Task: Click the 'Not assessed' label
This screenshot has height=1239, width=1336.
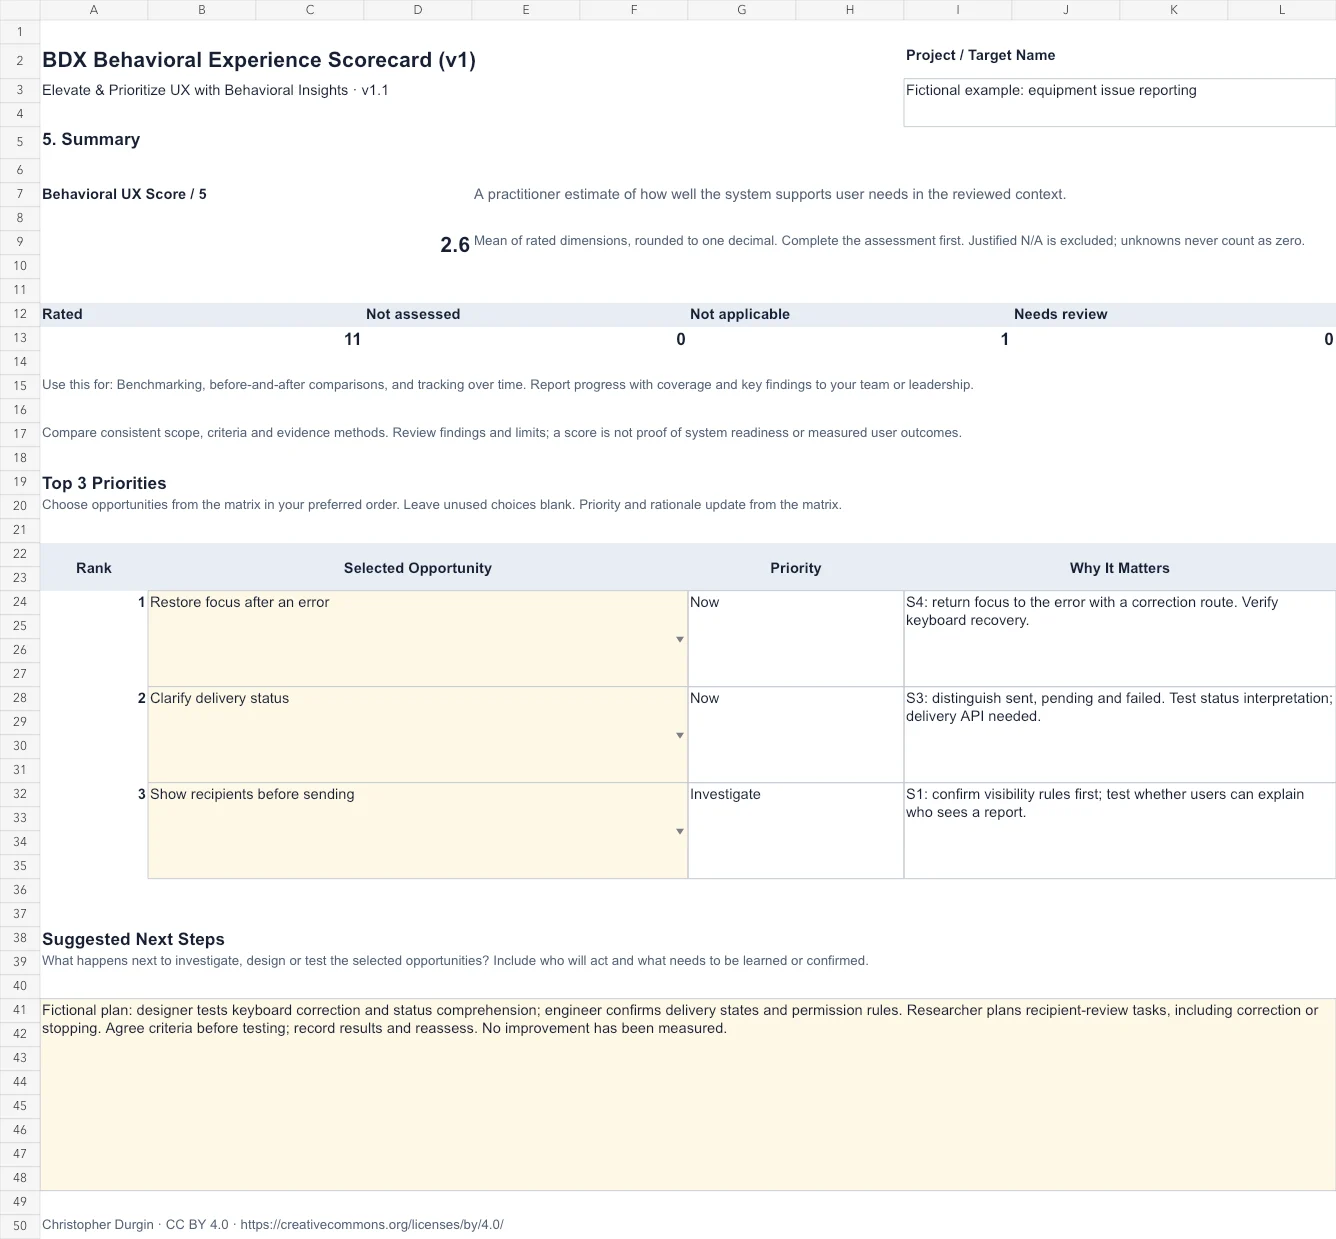Action: [413, 314]
